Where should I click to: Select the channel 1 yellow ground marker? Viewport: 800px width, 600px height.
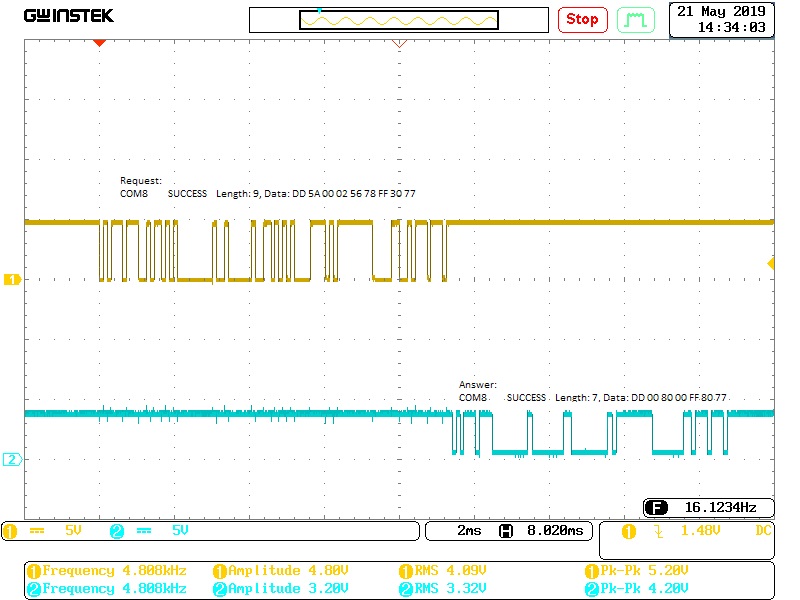[x=12, y=280]
